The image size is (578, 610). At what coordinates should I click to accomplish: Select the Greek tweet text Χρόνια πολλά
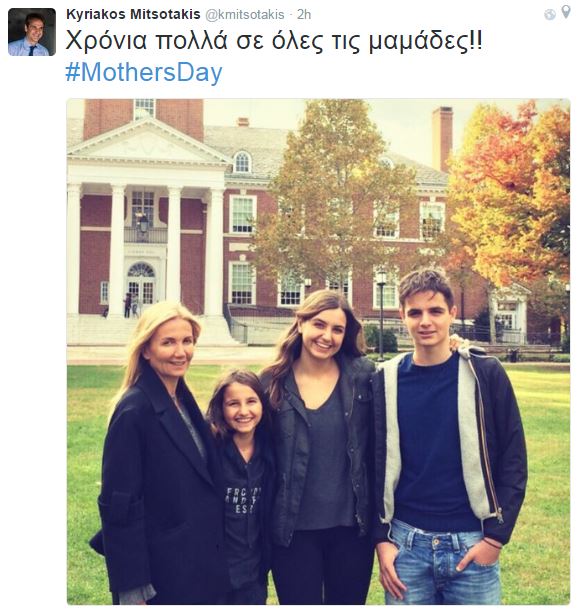[146, 41]
